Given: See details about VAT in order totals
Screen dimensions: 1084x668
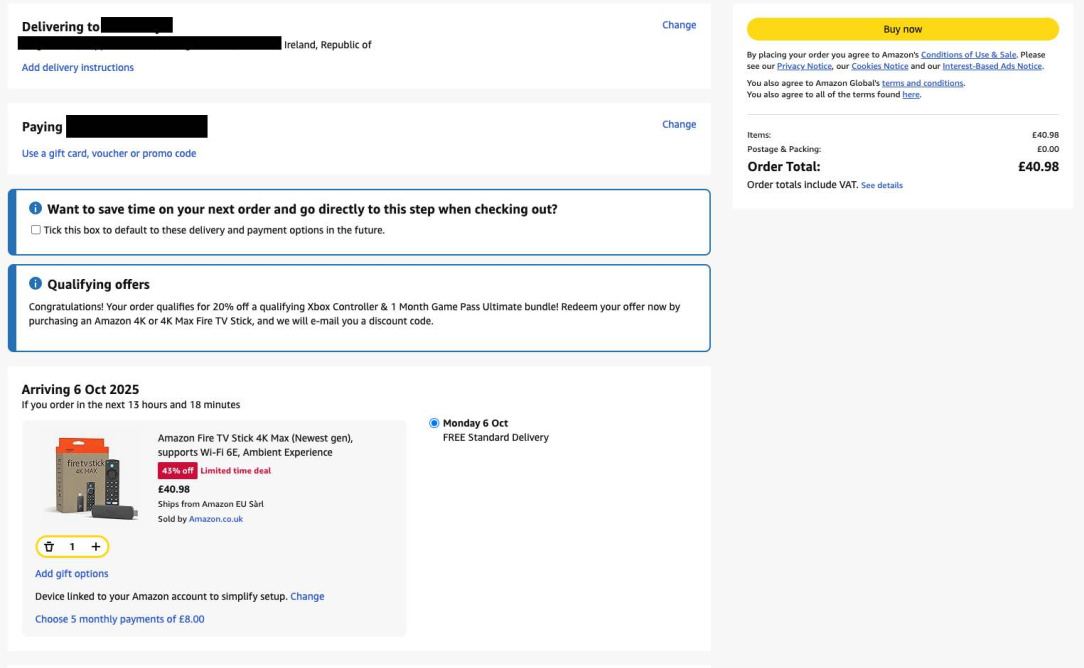Looking at the screenshot, I should pyautogui.click(x=881, y=185).
